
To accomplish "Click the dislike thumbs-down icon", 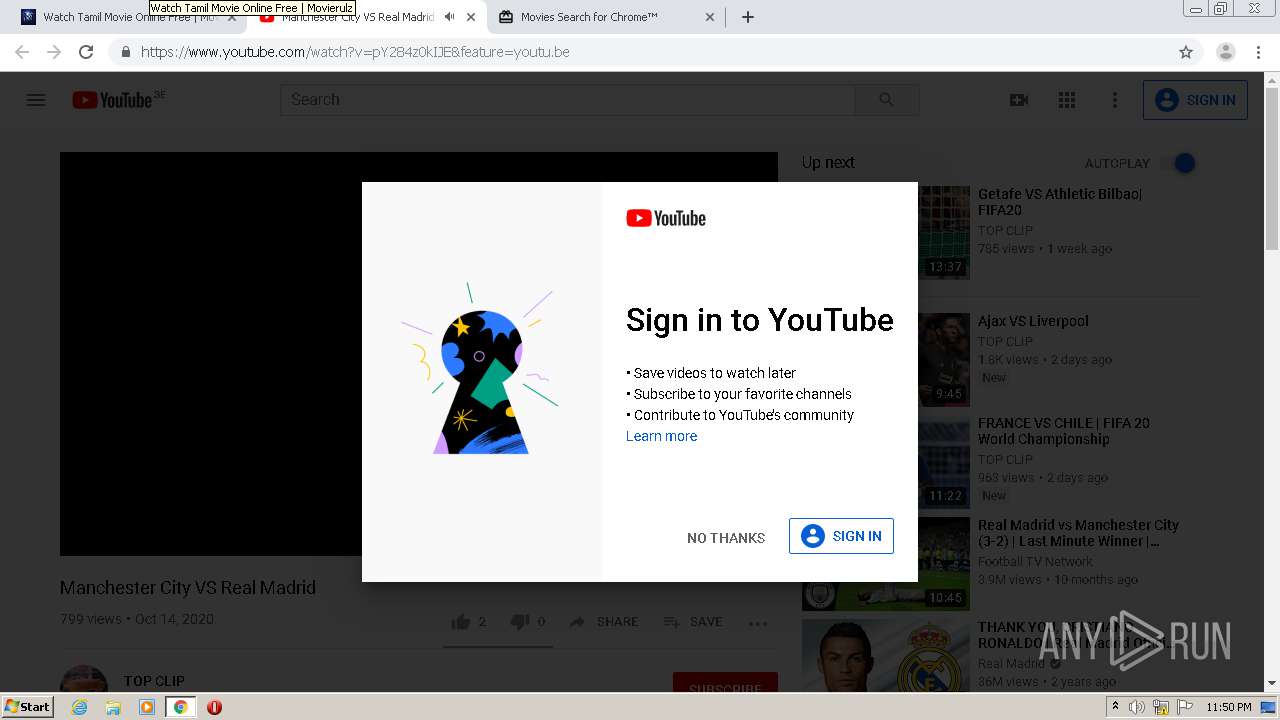I will [x=520, y=622].
